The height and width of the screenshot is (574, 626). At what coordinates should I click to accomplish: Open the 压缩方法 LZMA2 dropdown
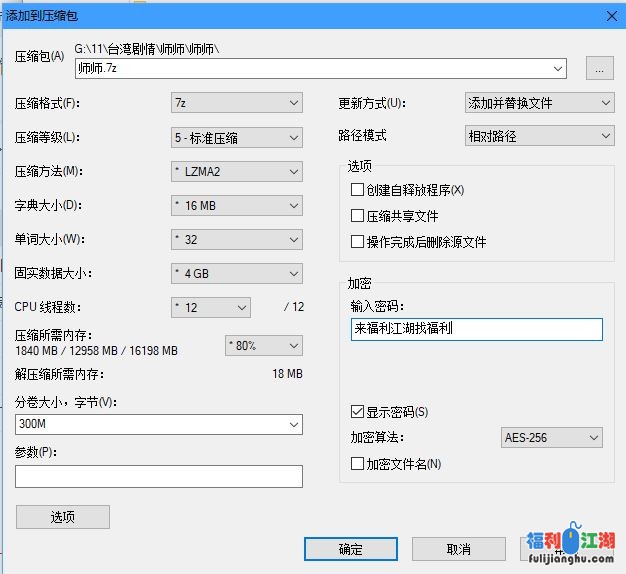pyautogui.click(x=236, y=171)
